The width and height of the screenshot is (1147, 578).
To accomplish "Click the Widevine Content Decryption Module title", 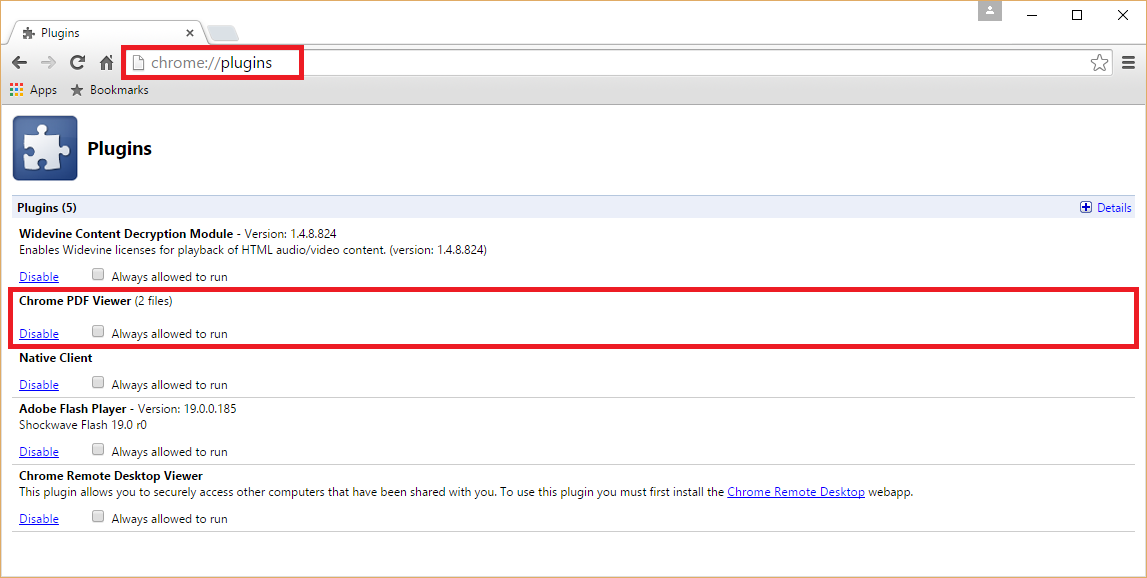I will click(126, 234).
